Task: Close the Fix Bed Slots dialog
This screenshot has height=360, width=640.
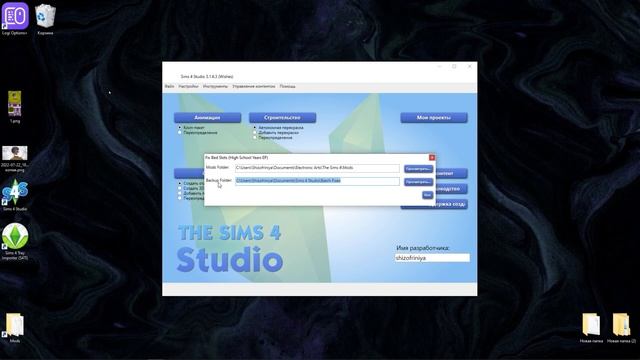Action: 432,158
